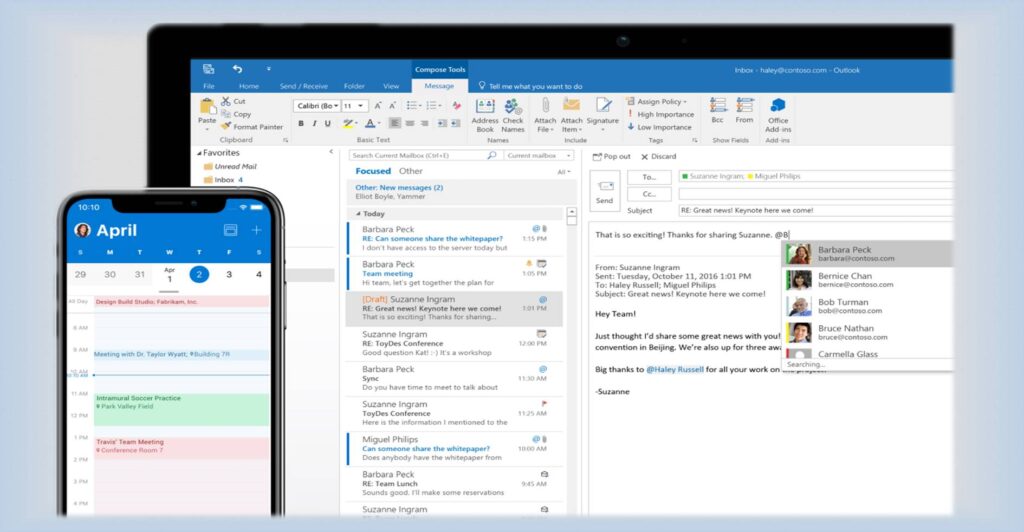Open the Folder ribbon tab

coord(354,86)
